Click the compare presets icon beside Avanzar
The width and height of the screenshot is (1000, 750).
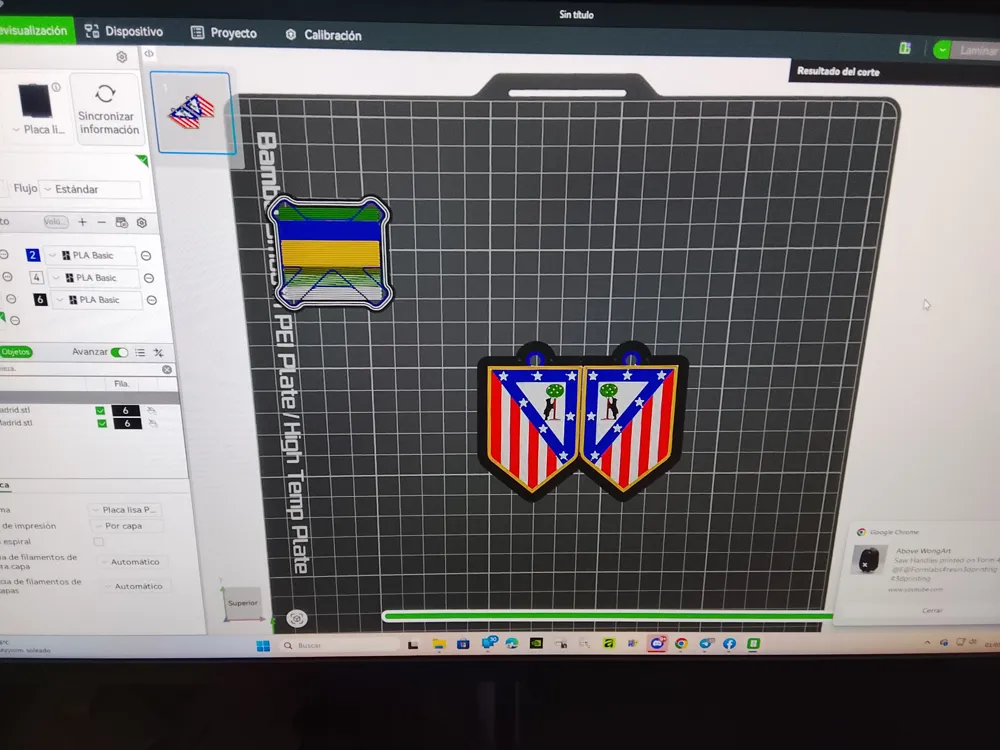coord(159,353)
